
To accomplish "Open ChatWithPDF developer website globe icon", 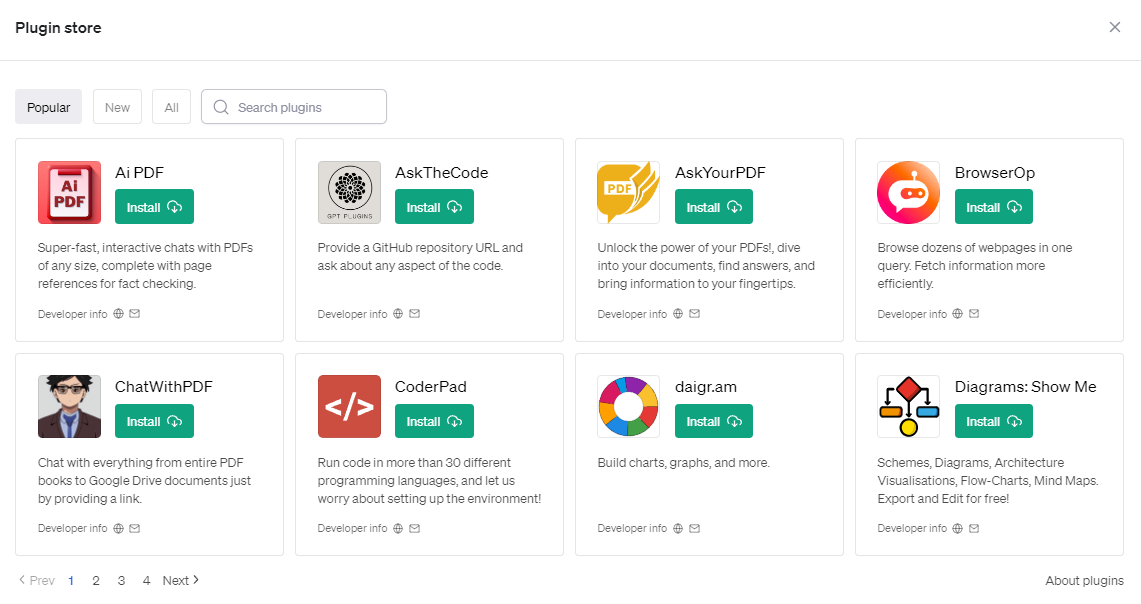I will 118,528.
